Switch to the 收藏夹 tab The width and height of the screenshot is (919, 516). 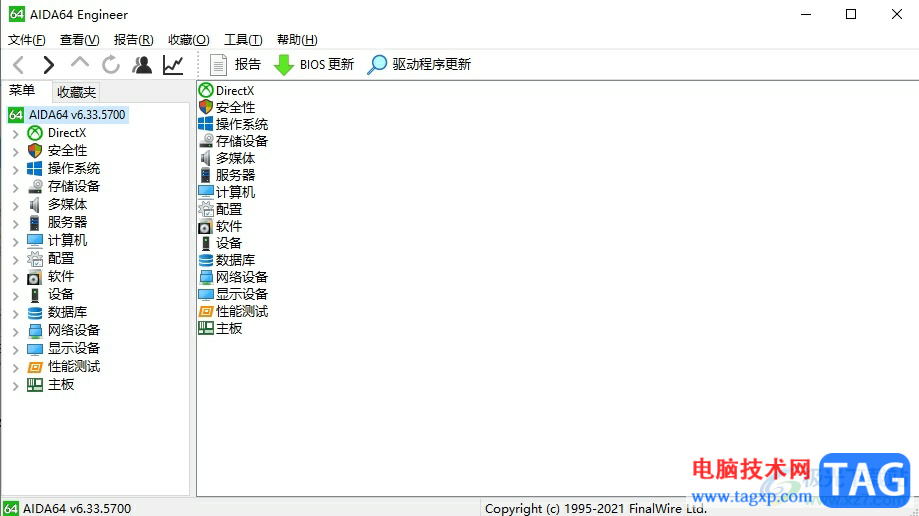coord(76,92)
